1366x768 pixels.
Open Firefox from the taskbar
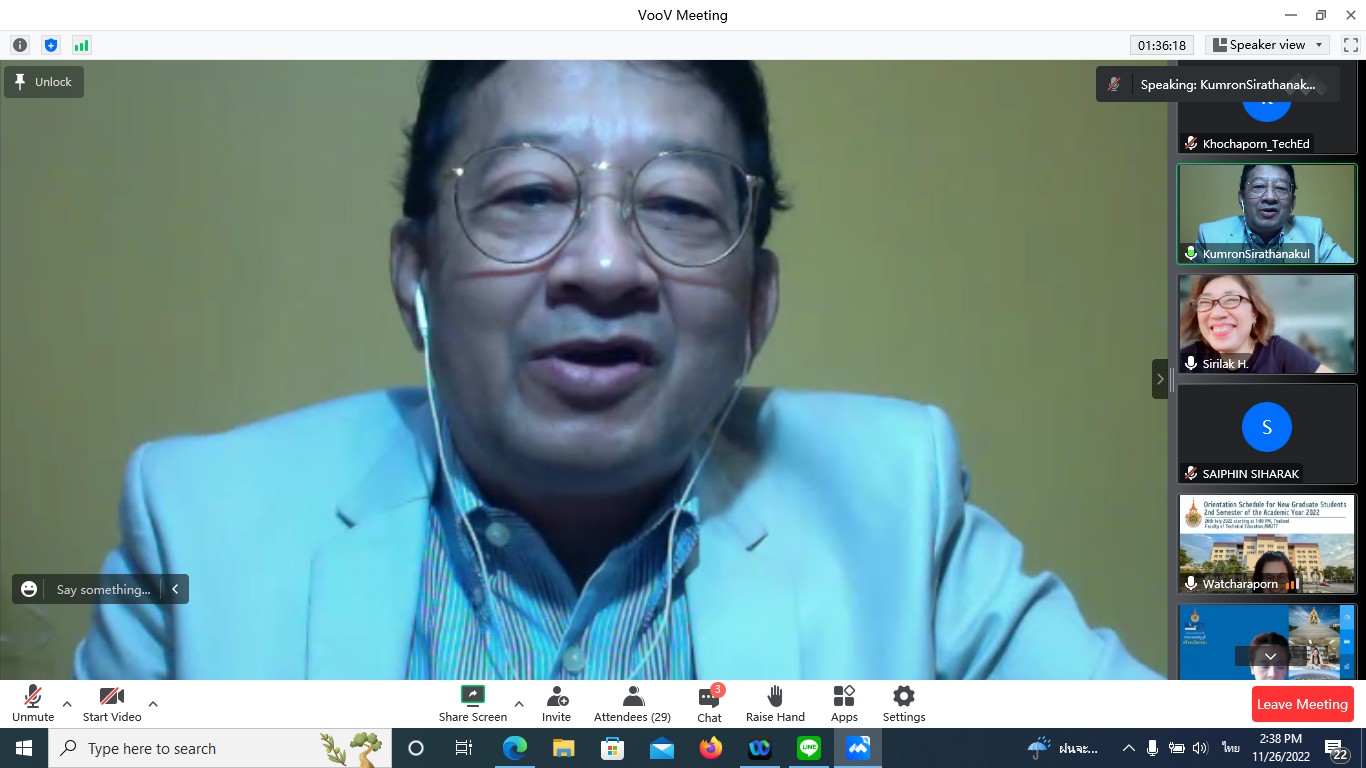click(710, 748)
